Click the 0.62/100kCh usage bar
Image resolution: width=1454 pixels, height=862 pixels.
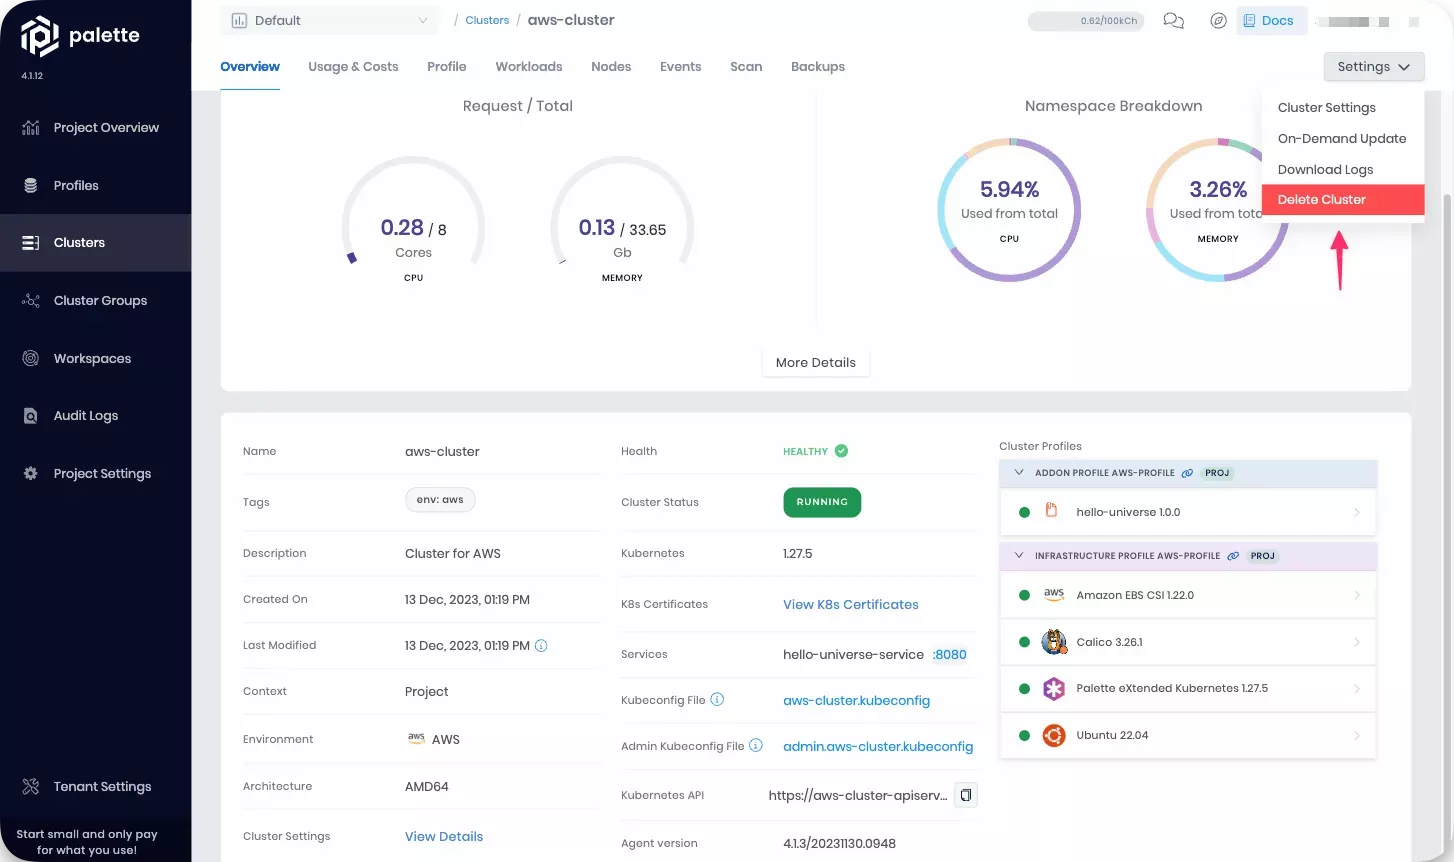click(1086, 21)
